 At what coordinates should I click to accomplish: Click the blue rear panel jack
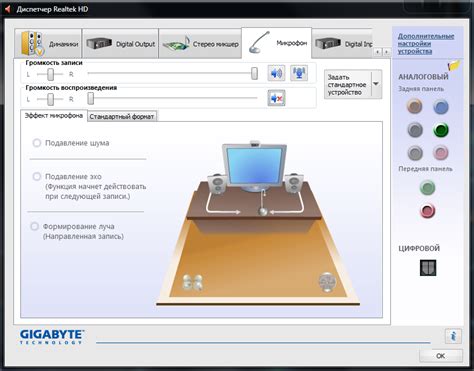click(441, 107)
